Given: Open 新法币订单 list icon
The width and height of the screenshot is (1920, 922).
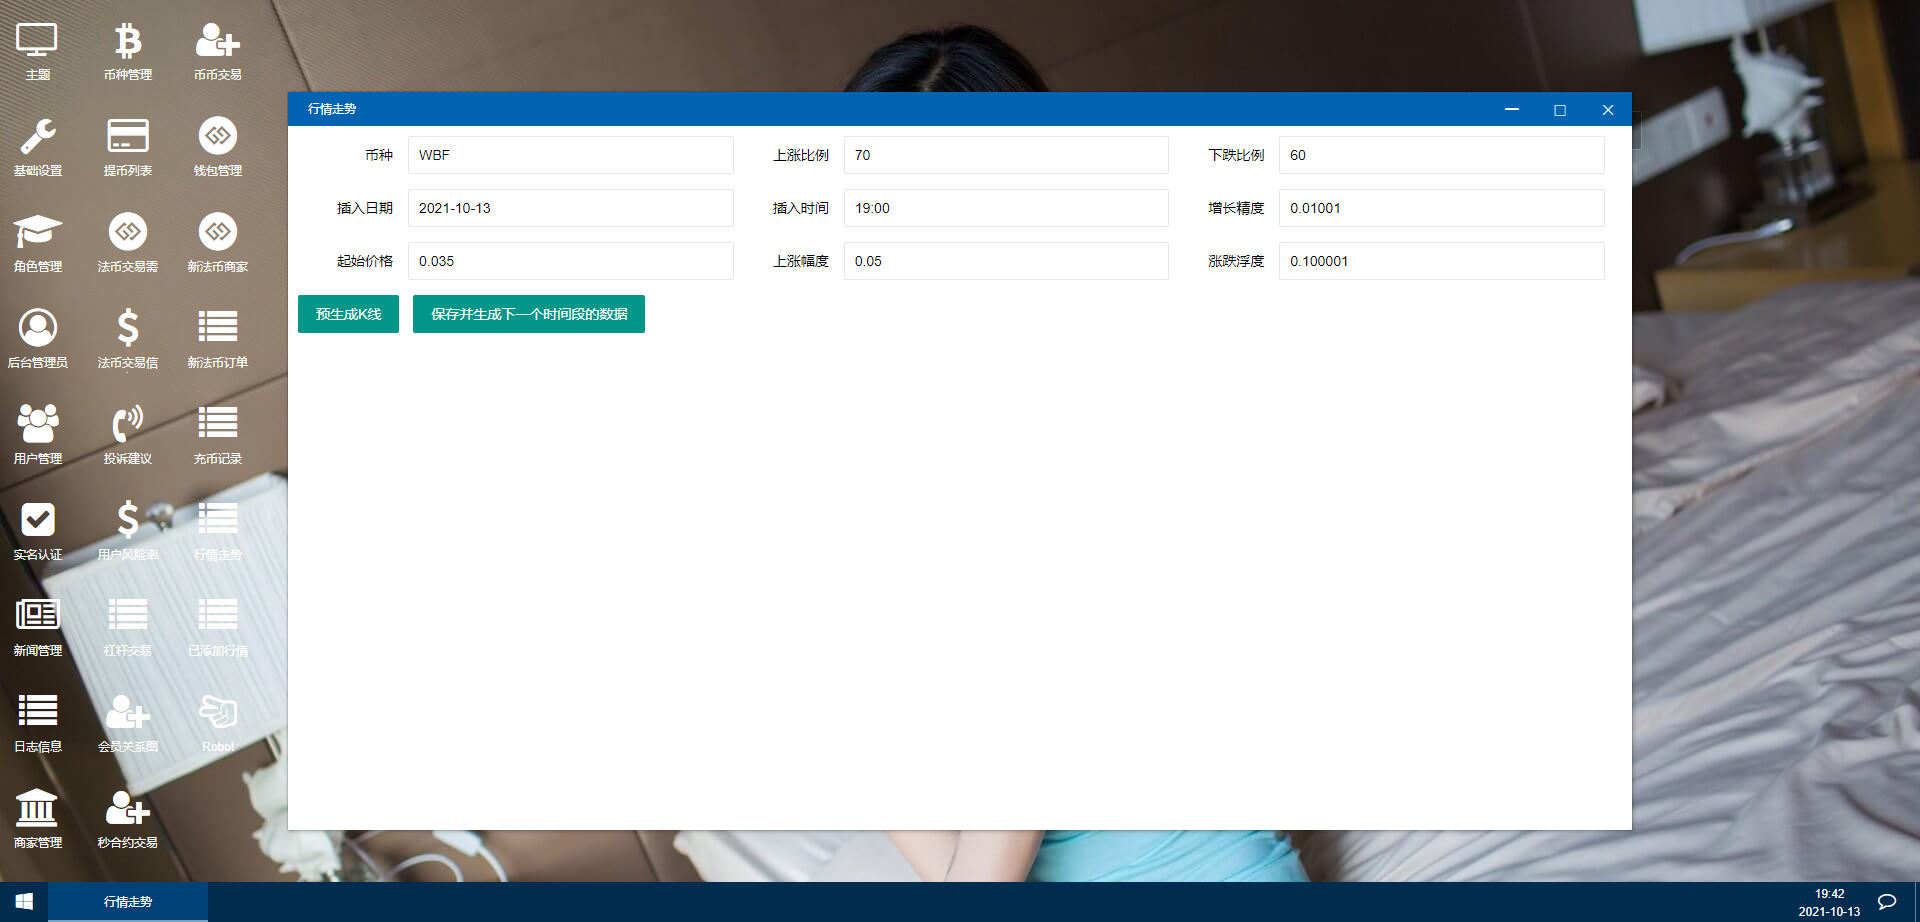Looking at the screenshot, I should pos(218,340).
